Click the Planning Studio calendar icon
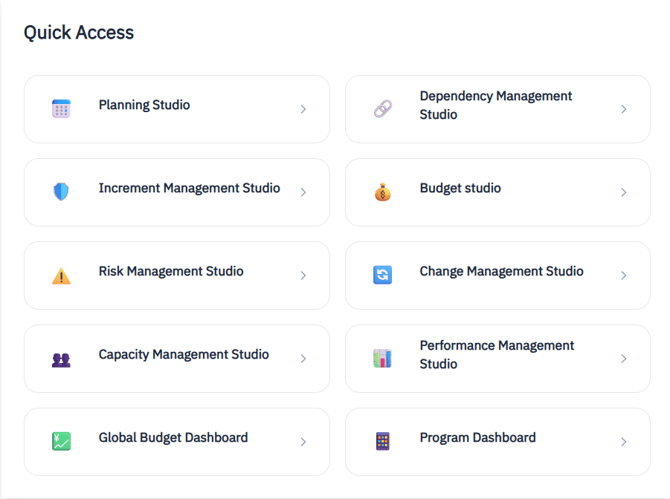The image size is (670, 499). click(x=61, y=109)
